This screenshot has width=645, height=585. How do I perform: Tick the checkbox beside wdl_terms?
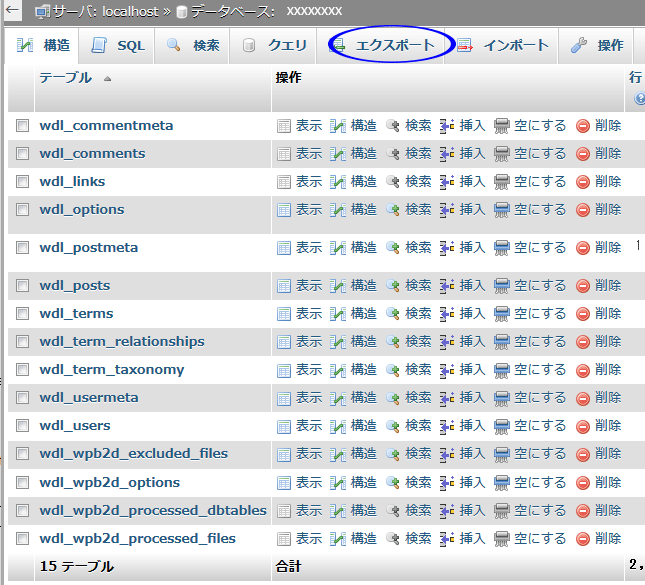click(23, 314)
